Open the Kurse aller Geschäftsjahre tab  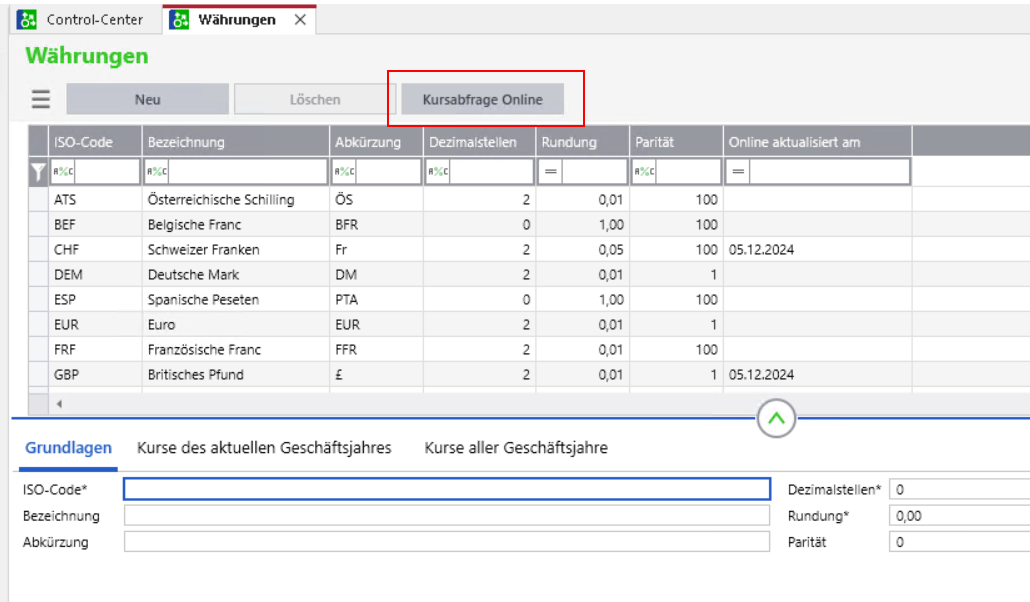(x=516, y=448)
